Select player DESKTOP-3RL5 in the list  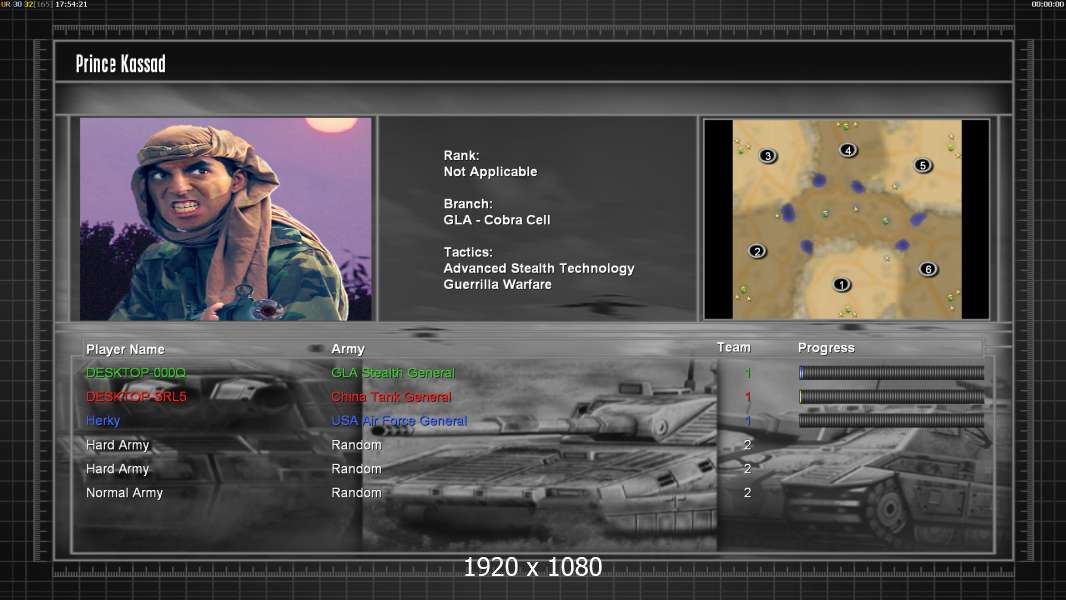(136, 396)
